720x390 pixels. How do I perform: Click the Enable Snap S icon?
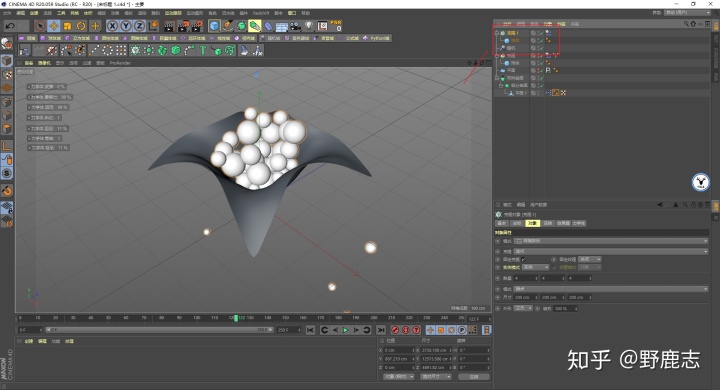pyautogui.click(x=6, y=173)
